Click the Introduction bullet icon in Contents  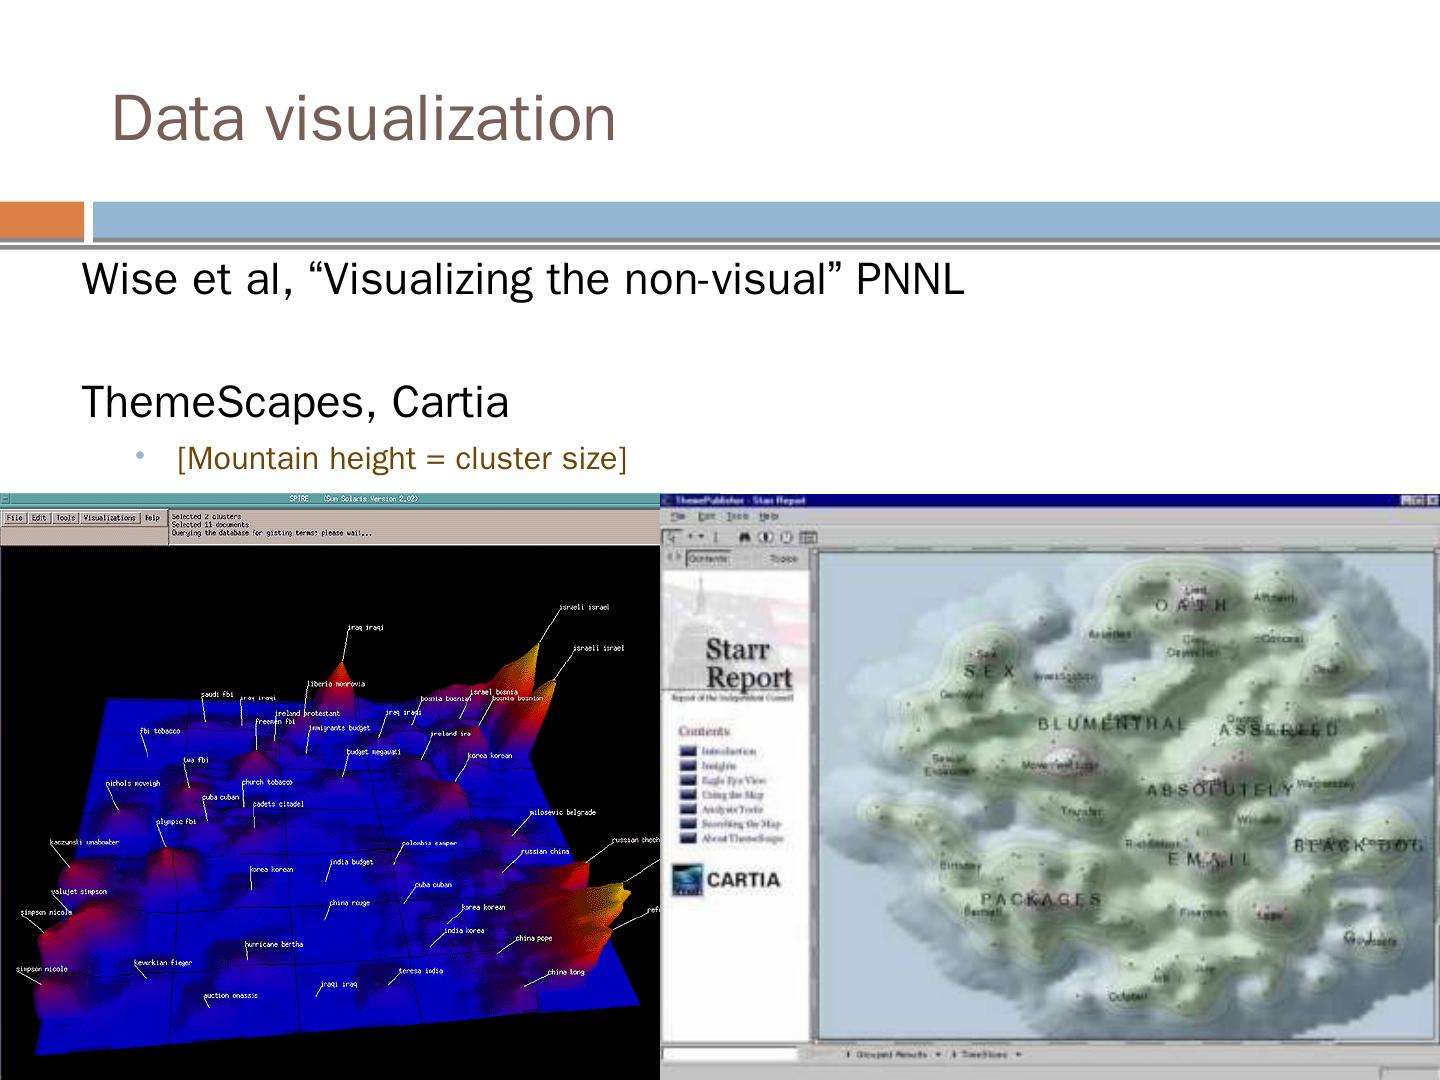[x=688, y=751]
